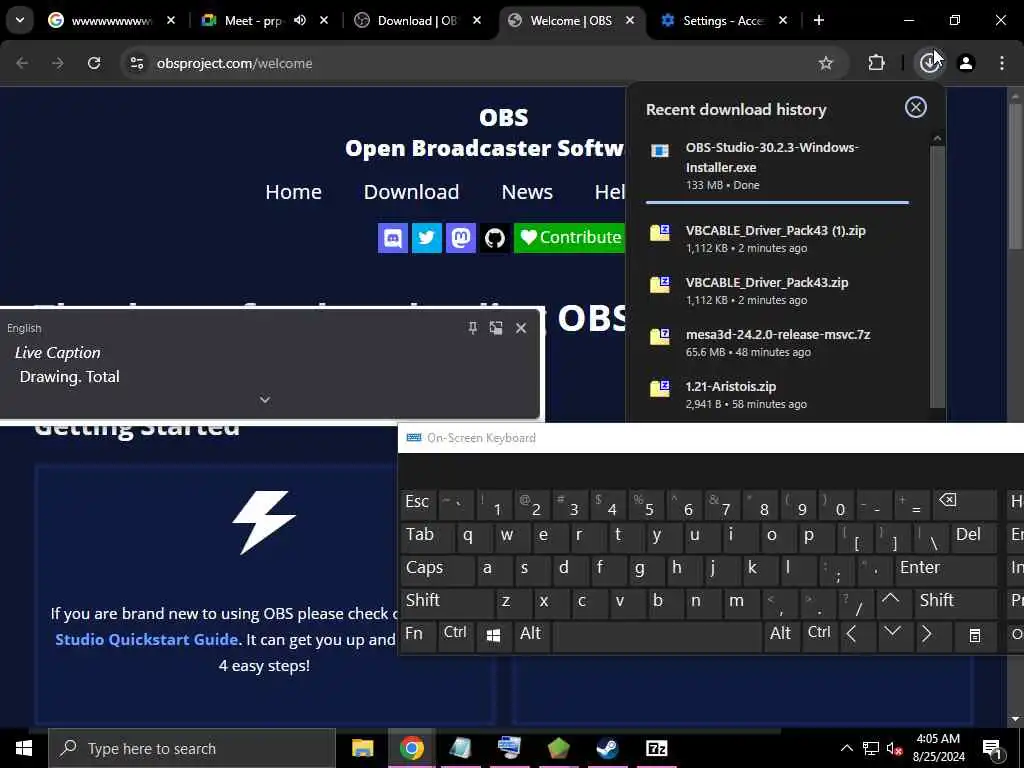
Task: Click Esc key on On-Screen Keyboard
Action: [418, 504]
